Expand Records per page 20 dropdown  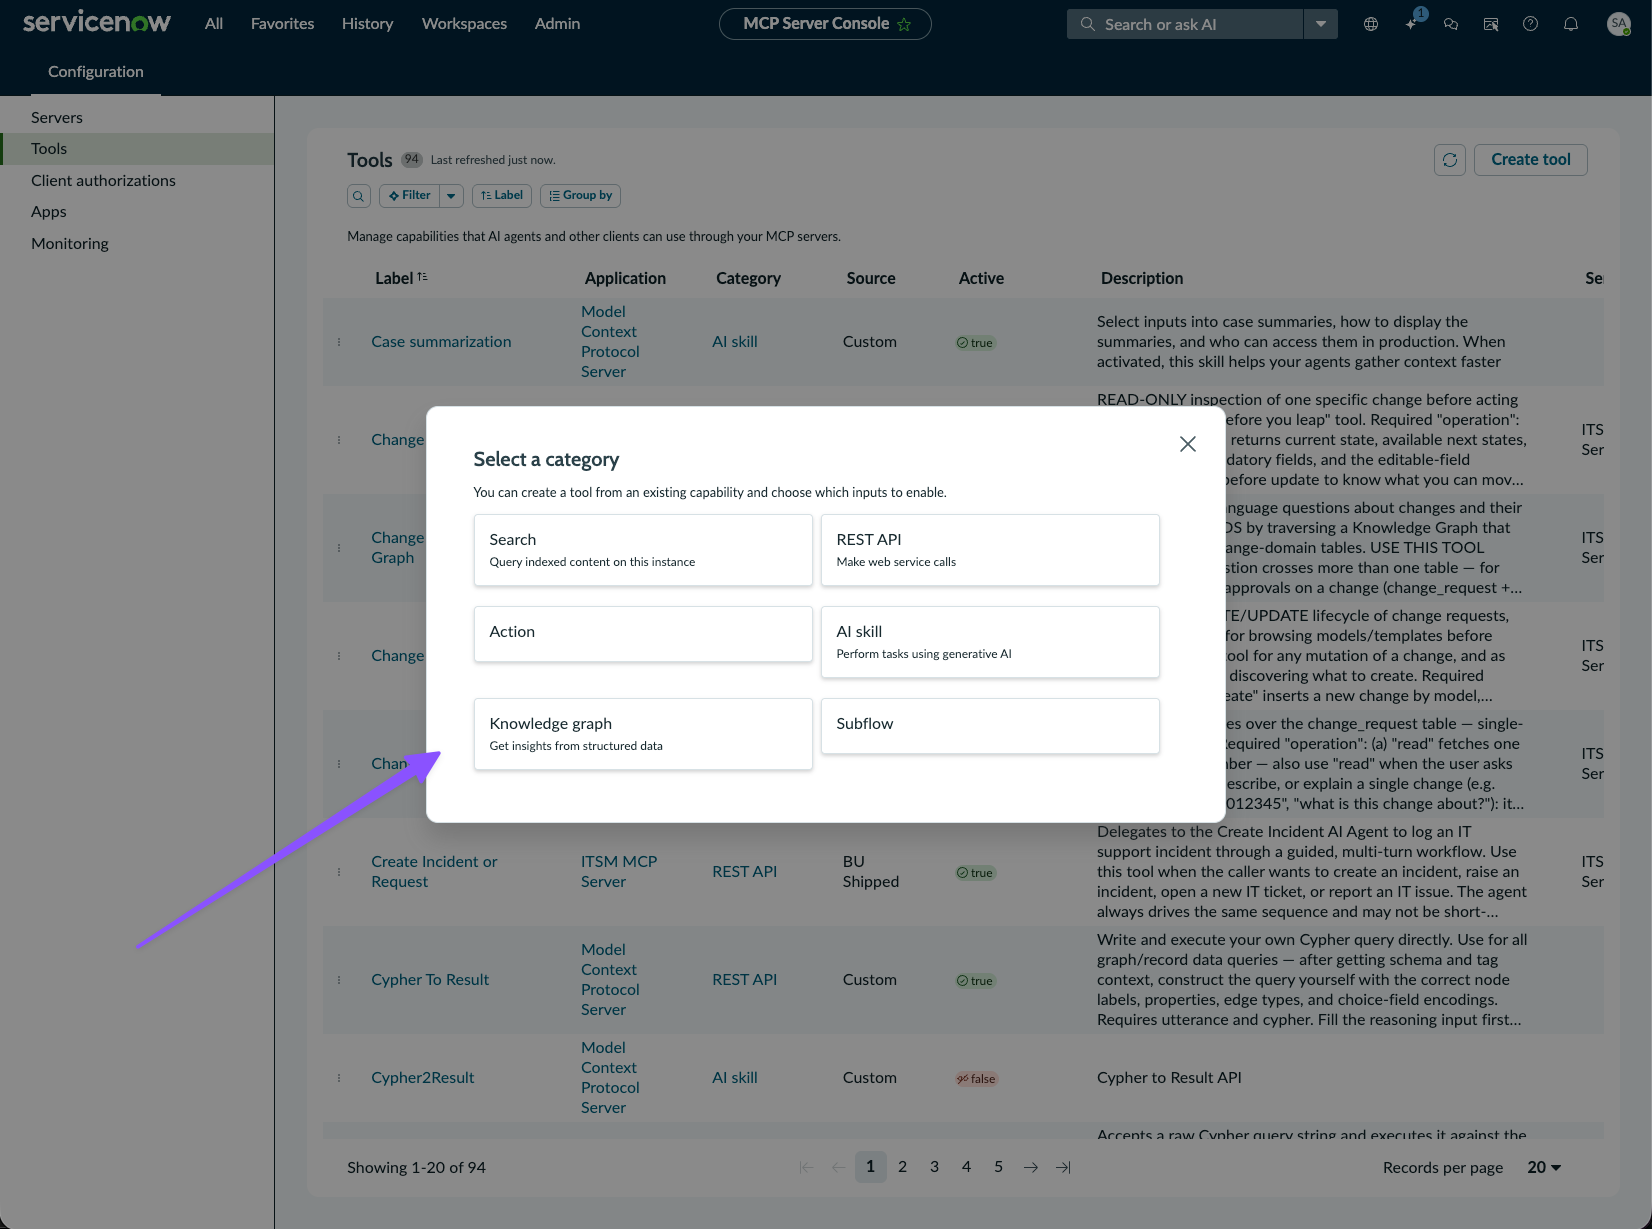[x=1544, y=1167]
